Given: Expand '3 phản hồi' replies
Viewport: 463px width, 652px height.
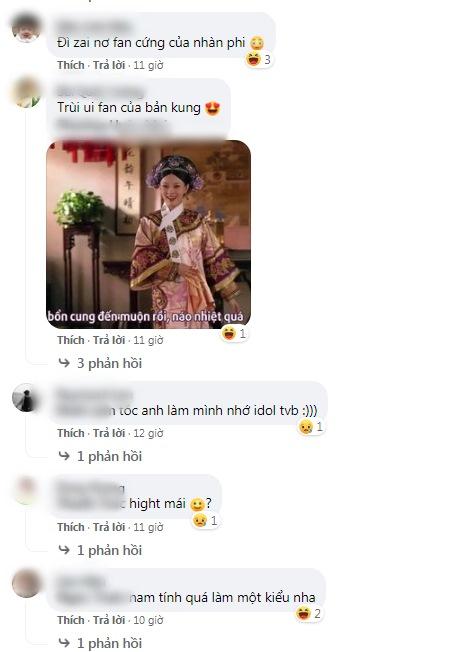Looking at the screenshot, I should pyautogui.click(x=100, y=363).
